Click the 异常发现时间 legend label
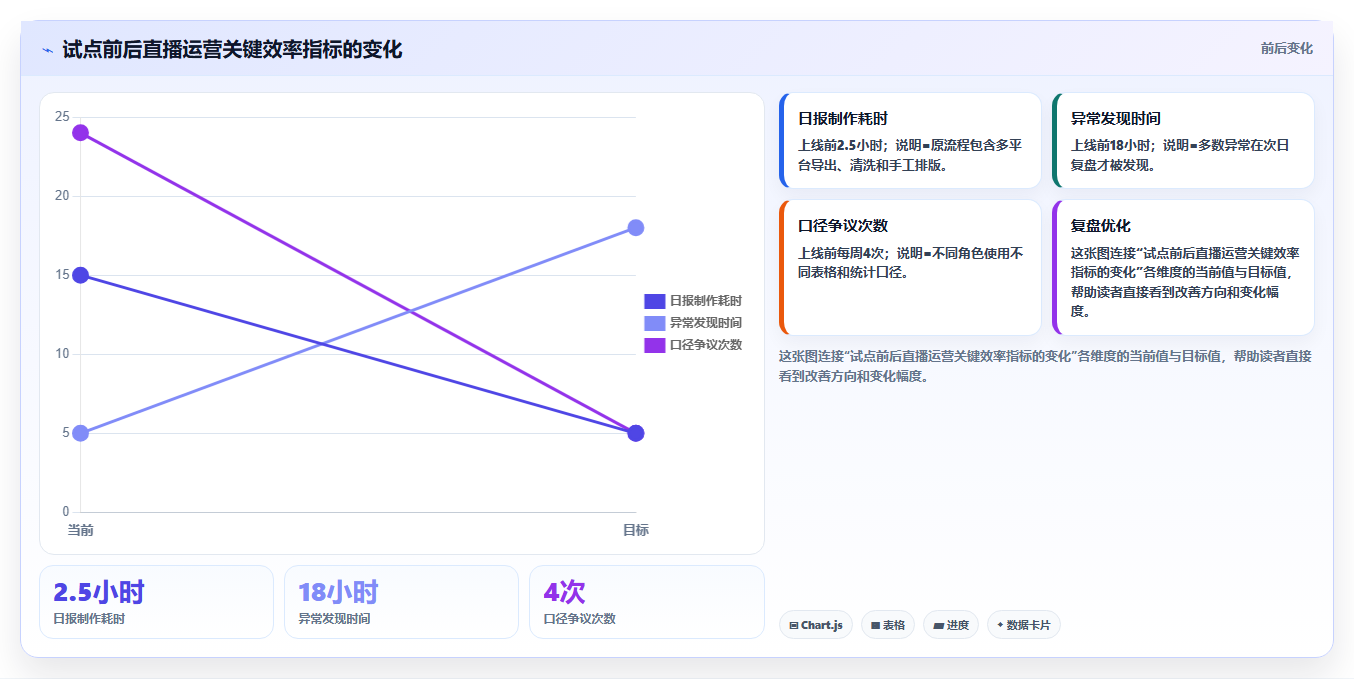 click(706, 323)
